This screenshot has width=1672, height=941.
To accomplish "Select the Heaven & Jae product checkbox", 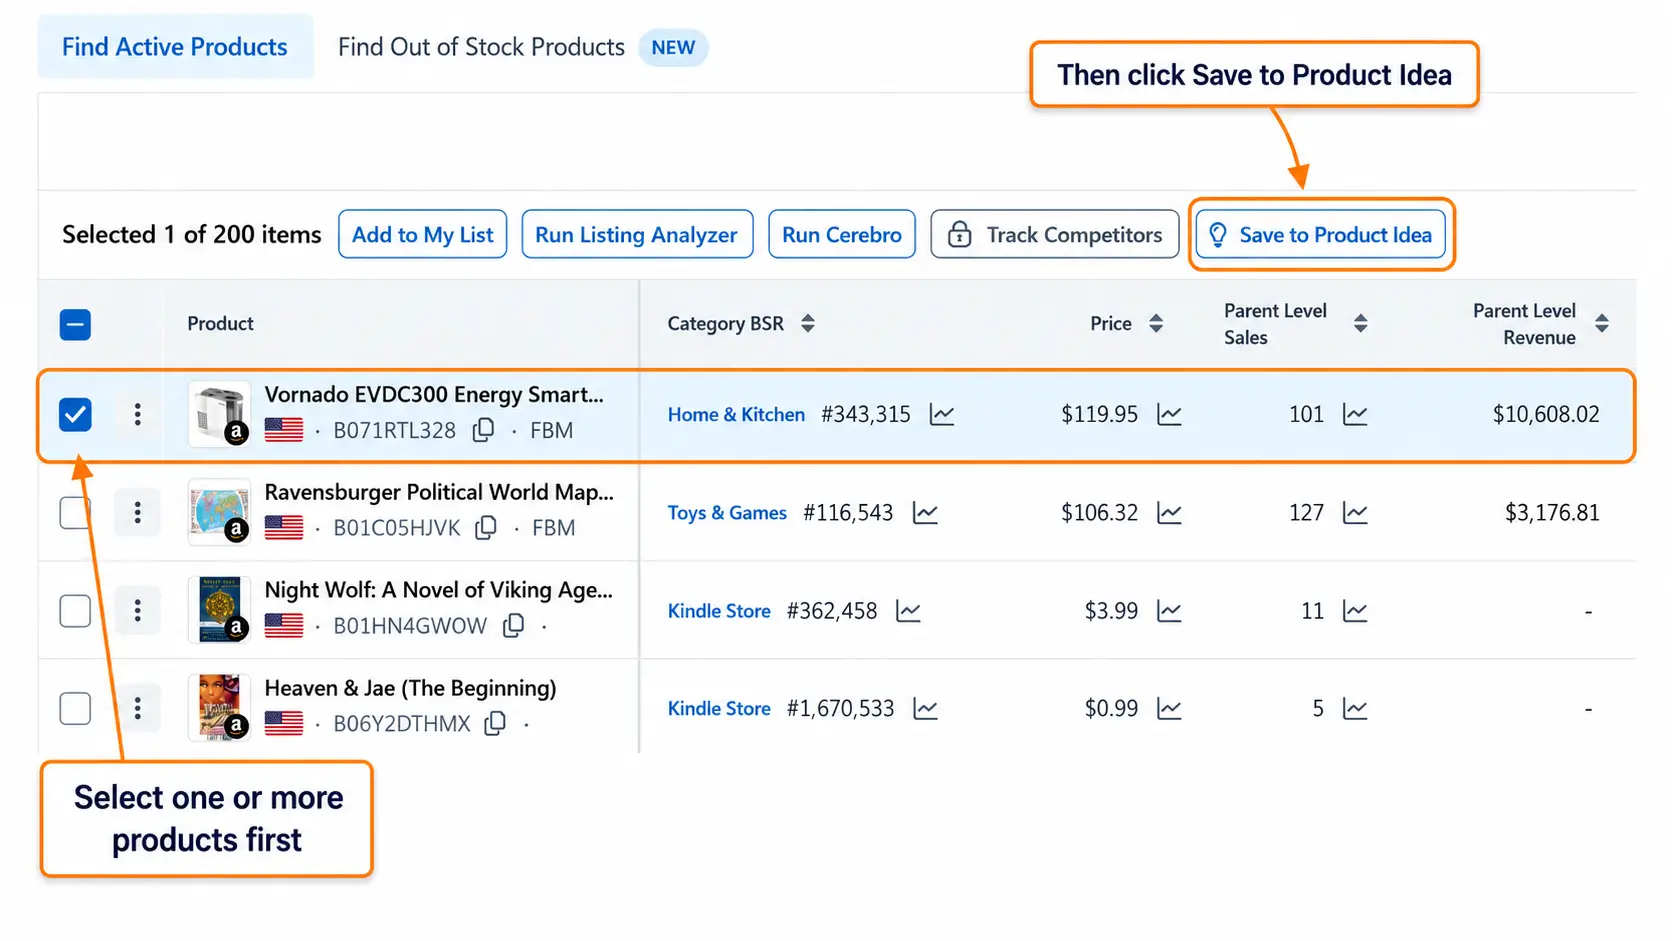I will point(75,708).
